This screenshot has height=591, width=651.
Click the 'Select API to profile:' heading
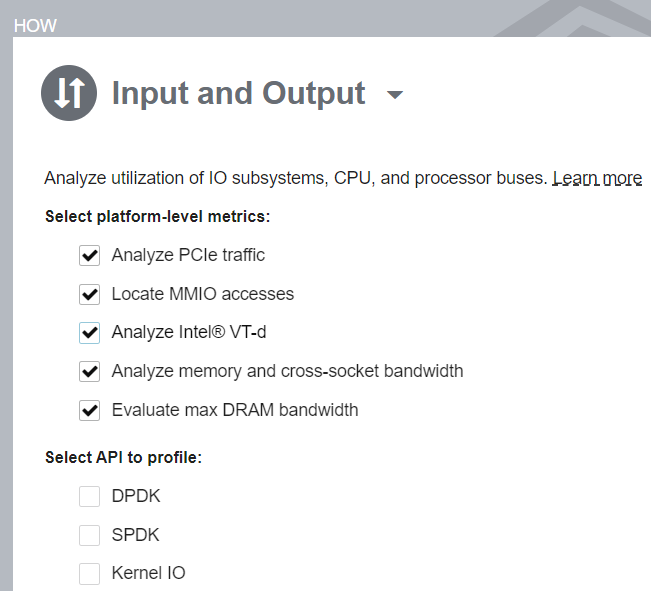124,457
